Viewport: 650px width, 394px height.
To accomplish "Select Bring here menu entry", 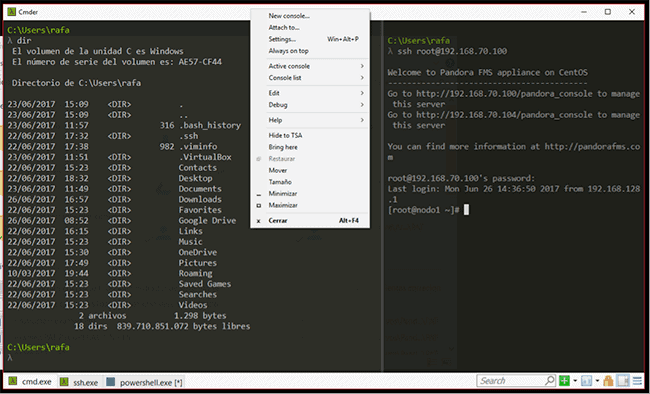I will (310, 147).
